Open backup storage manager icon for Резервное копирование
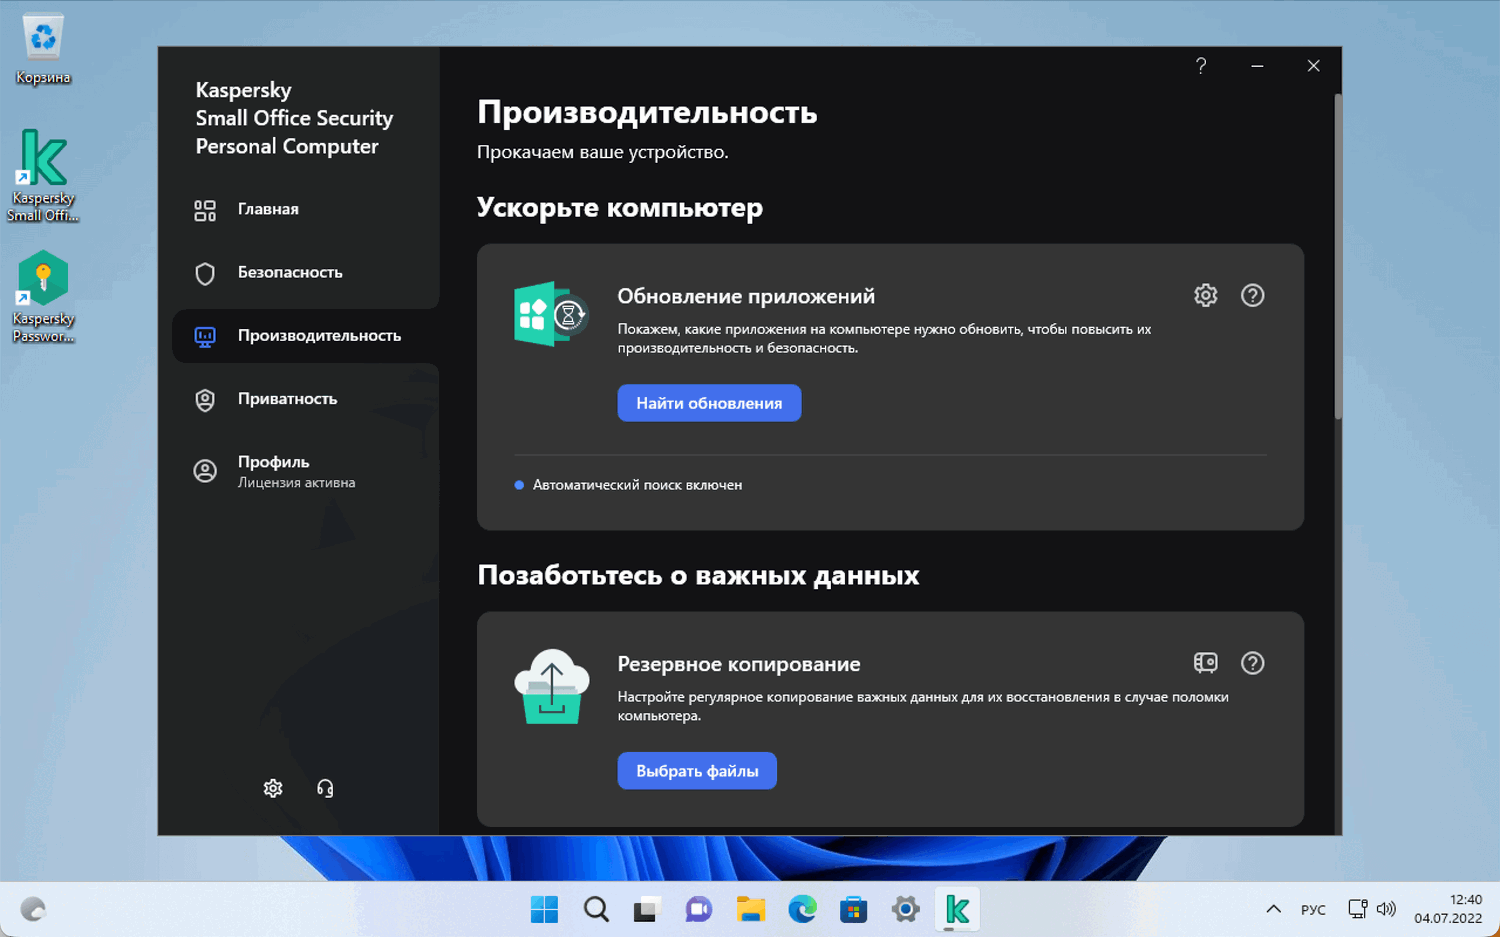 (1206, 663)
